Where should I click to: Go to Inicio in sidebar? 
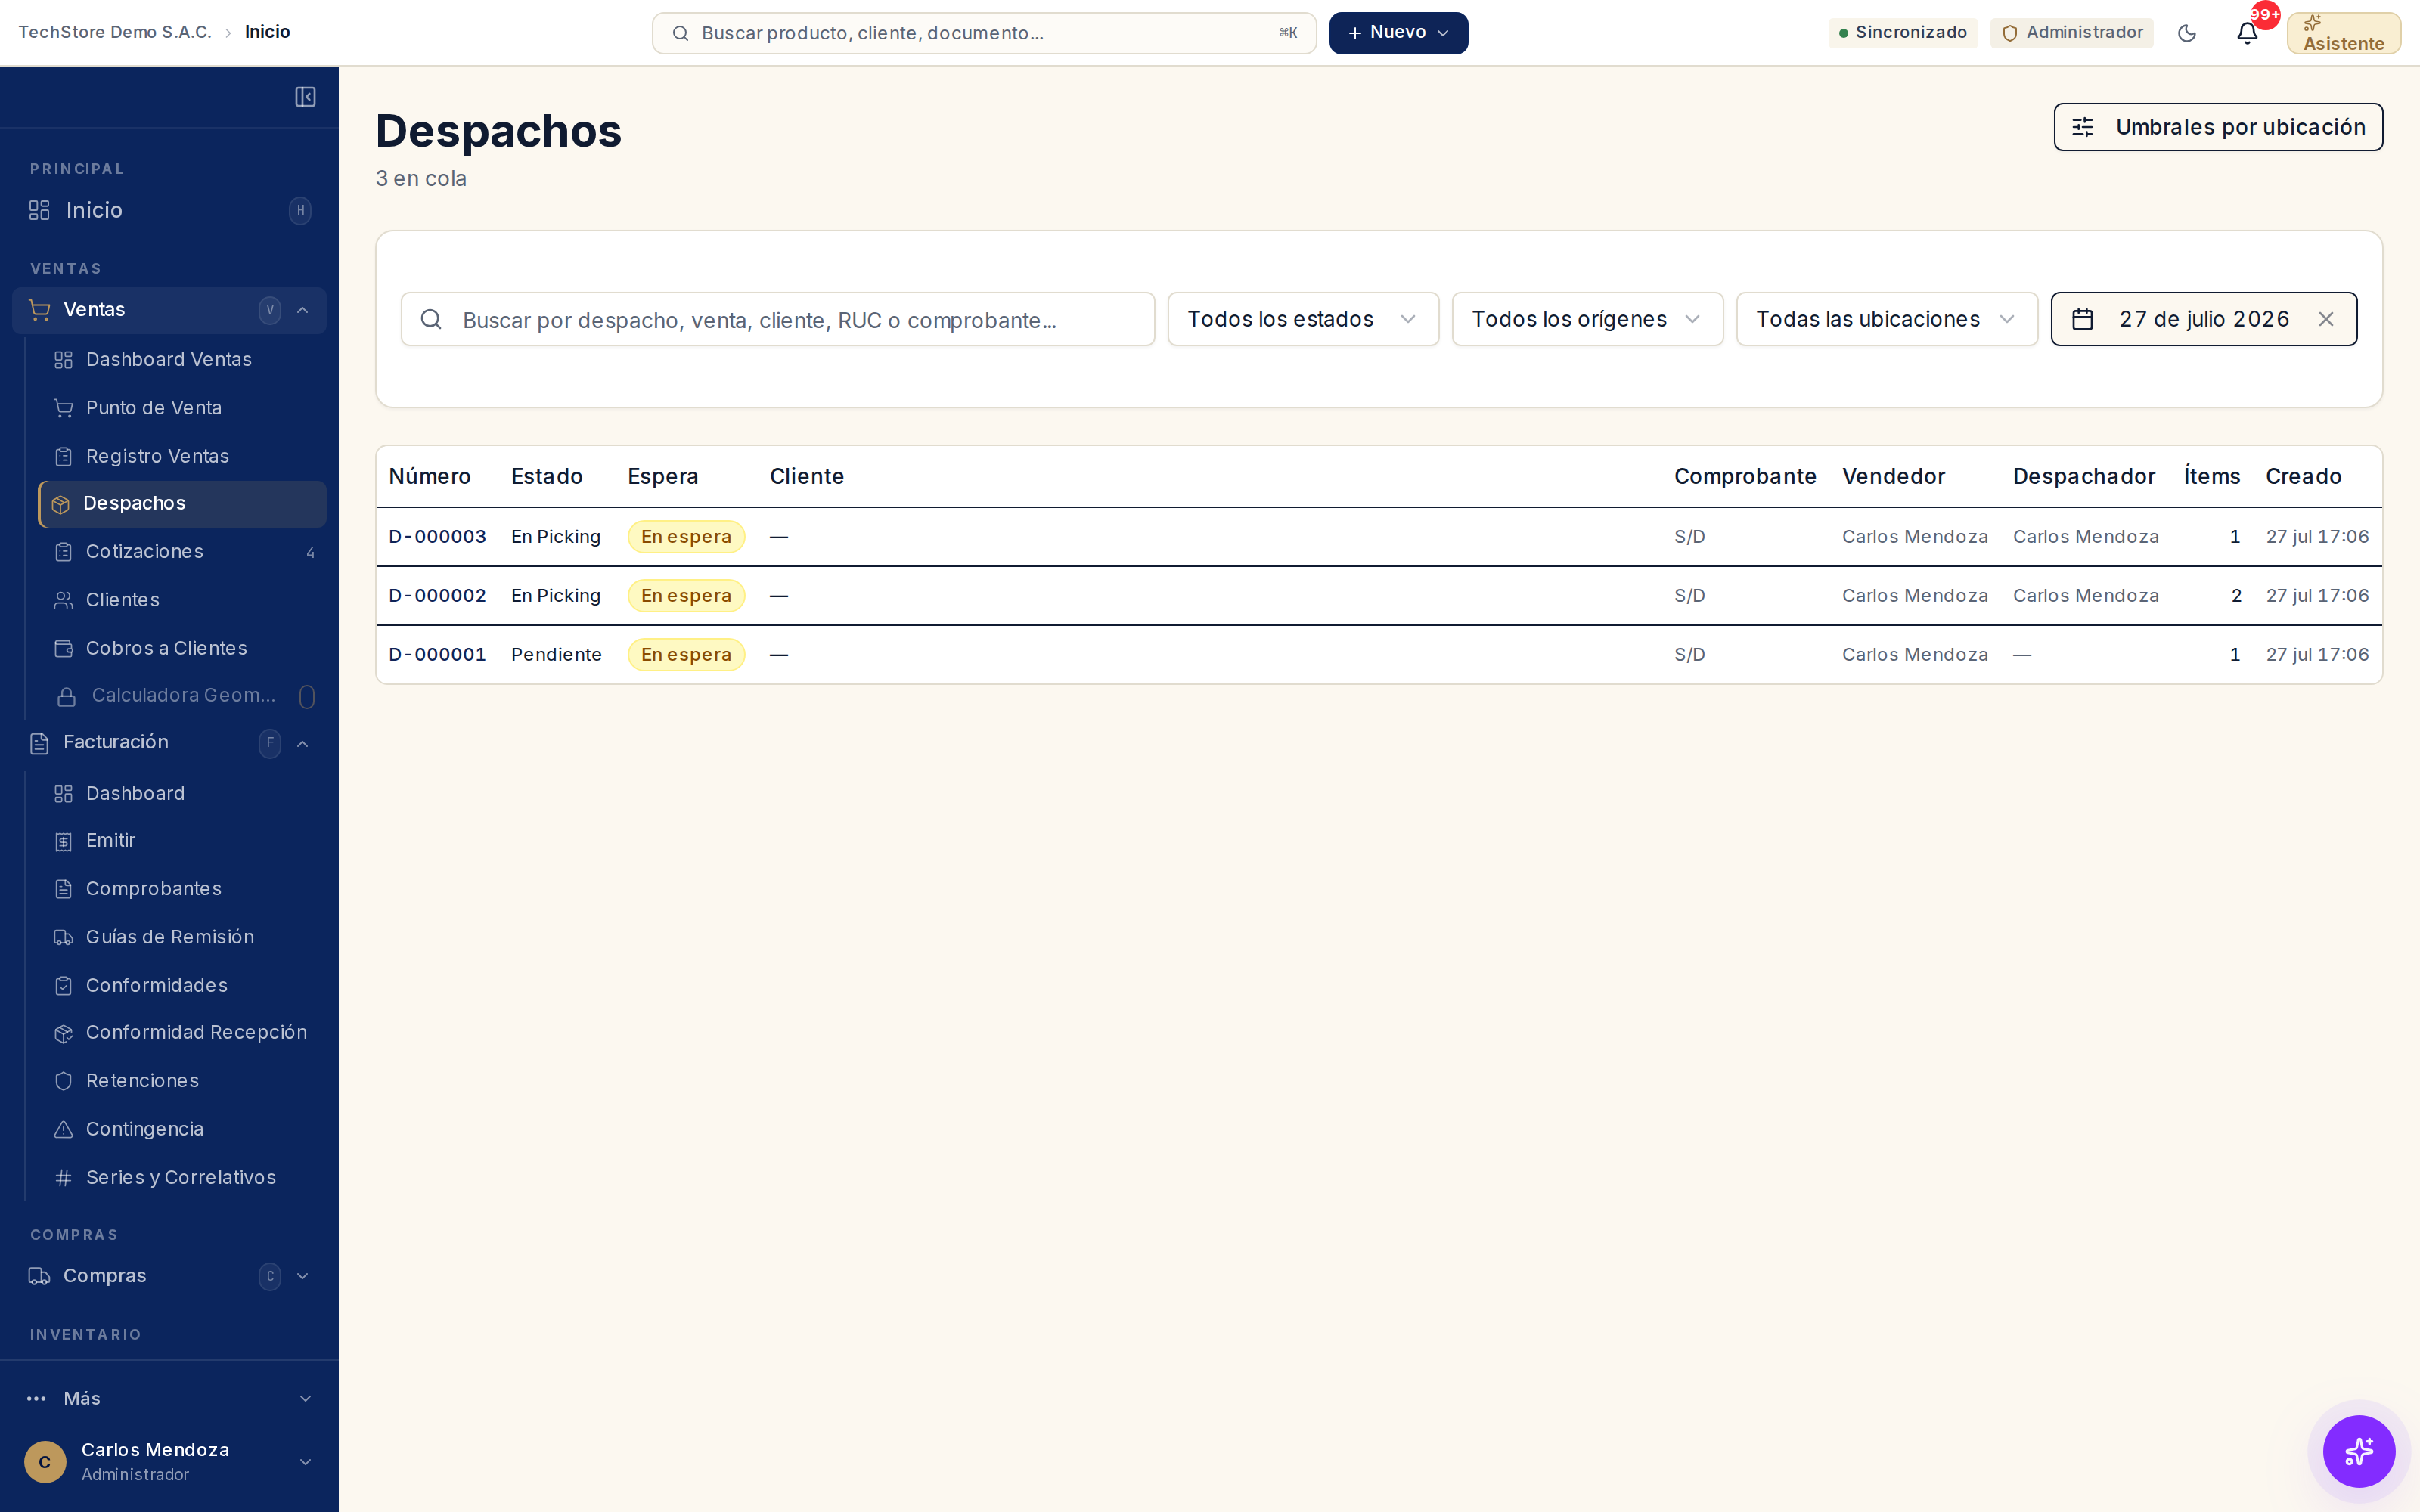169,210
